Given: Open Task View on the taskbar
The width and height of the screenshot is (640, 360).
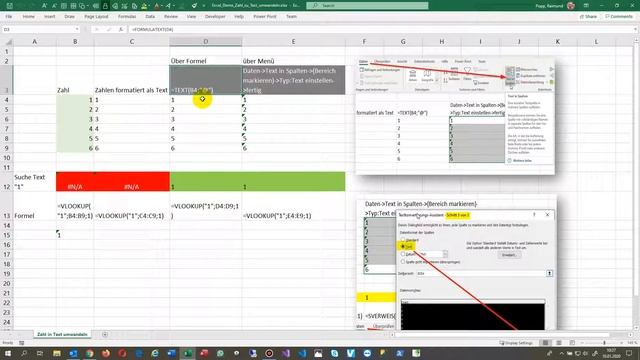Looking at the screenshot, I should (40, 353).
